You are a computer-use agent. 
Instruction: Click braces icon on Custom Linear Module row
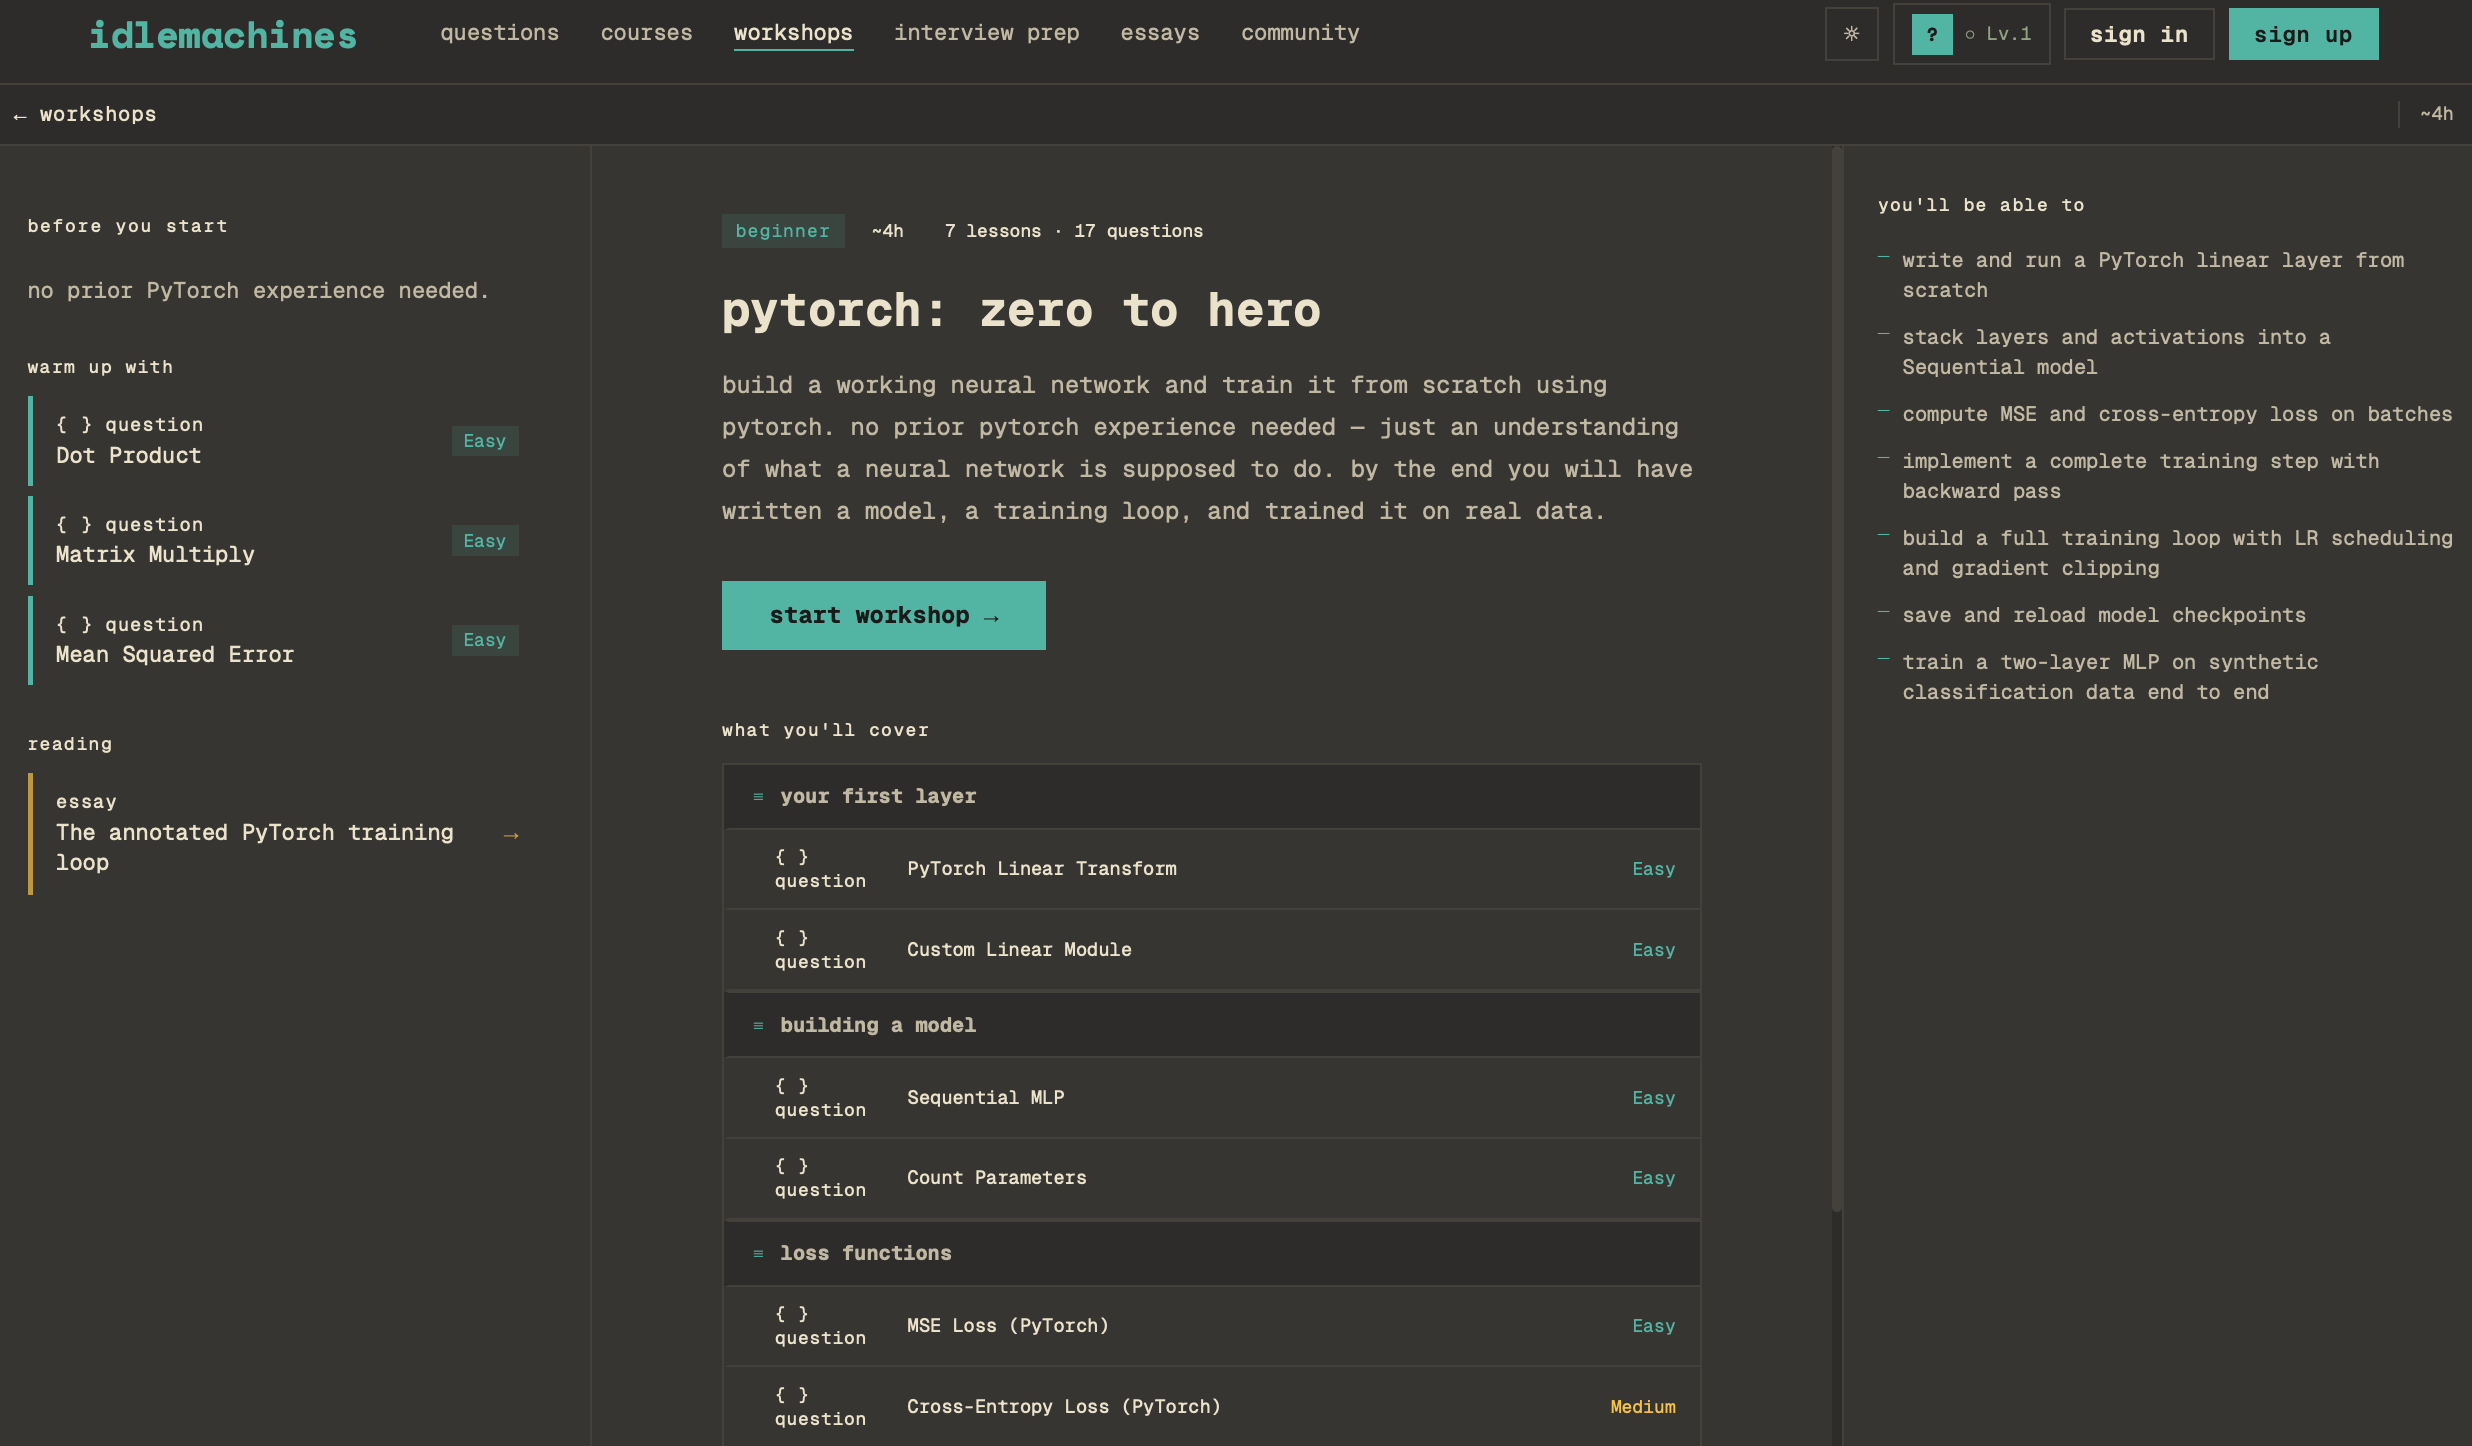coord(791,938)
